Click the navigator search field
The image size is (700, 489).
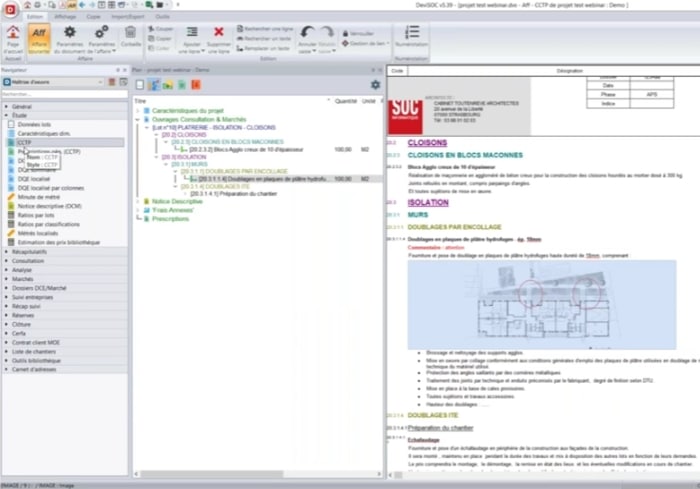[x=64, y=94]
